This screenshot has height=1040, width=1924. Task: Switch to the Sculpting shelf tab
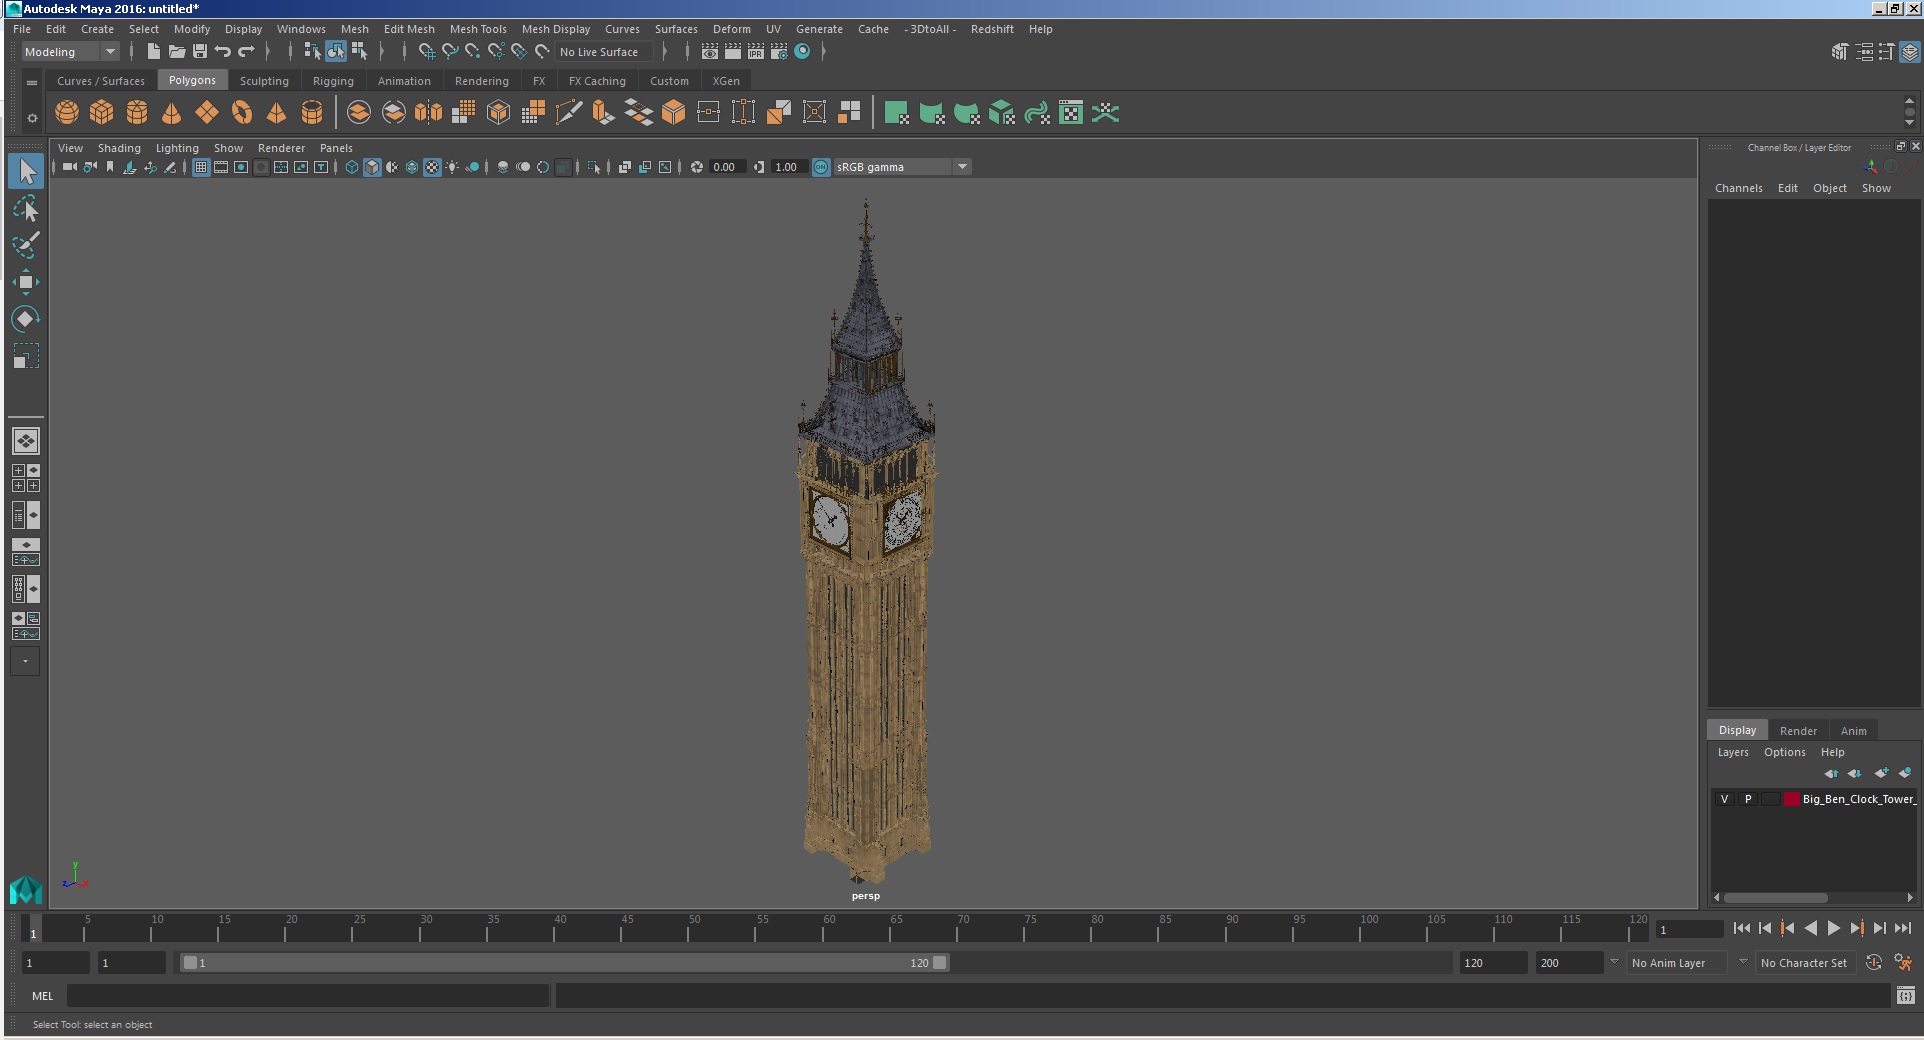point(264,81)
